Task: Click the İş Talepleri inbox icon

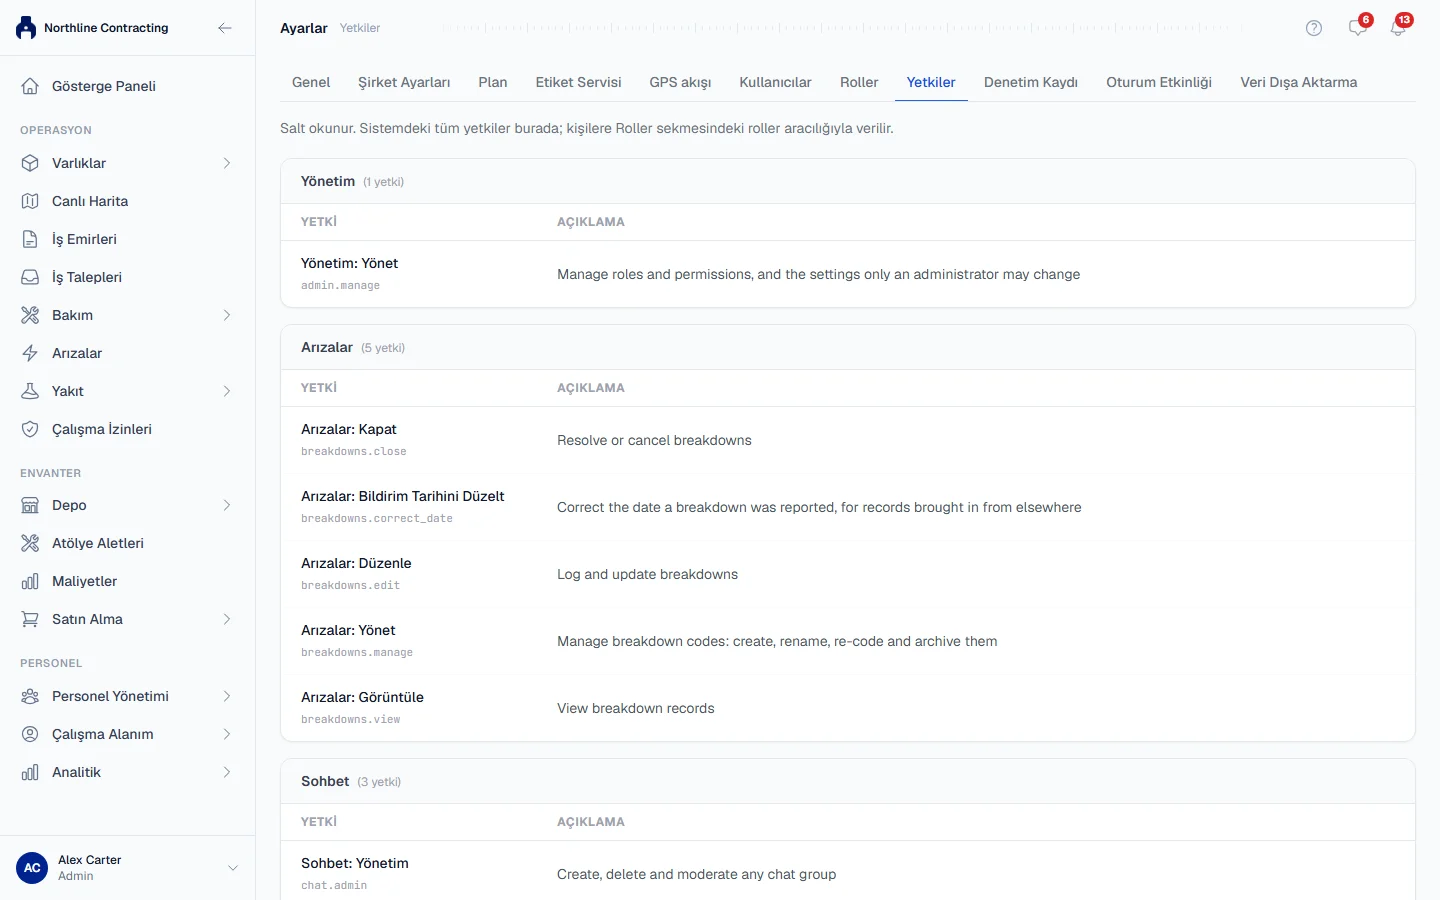Action: [30, 277]
